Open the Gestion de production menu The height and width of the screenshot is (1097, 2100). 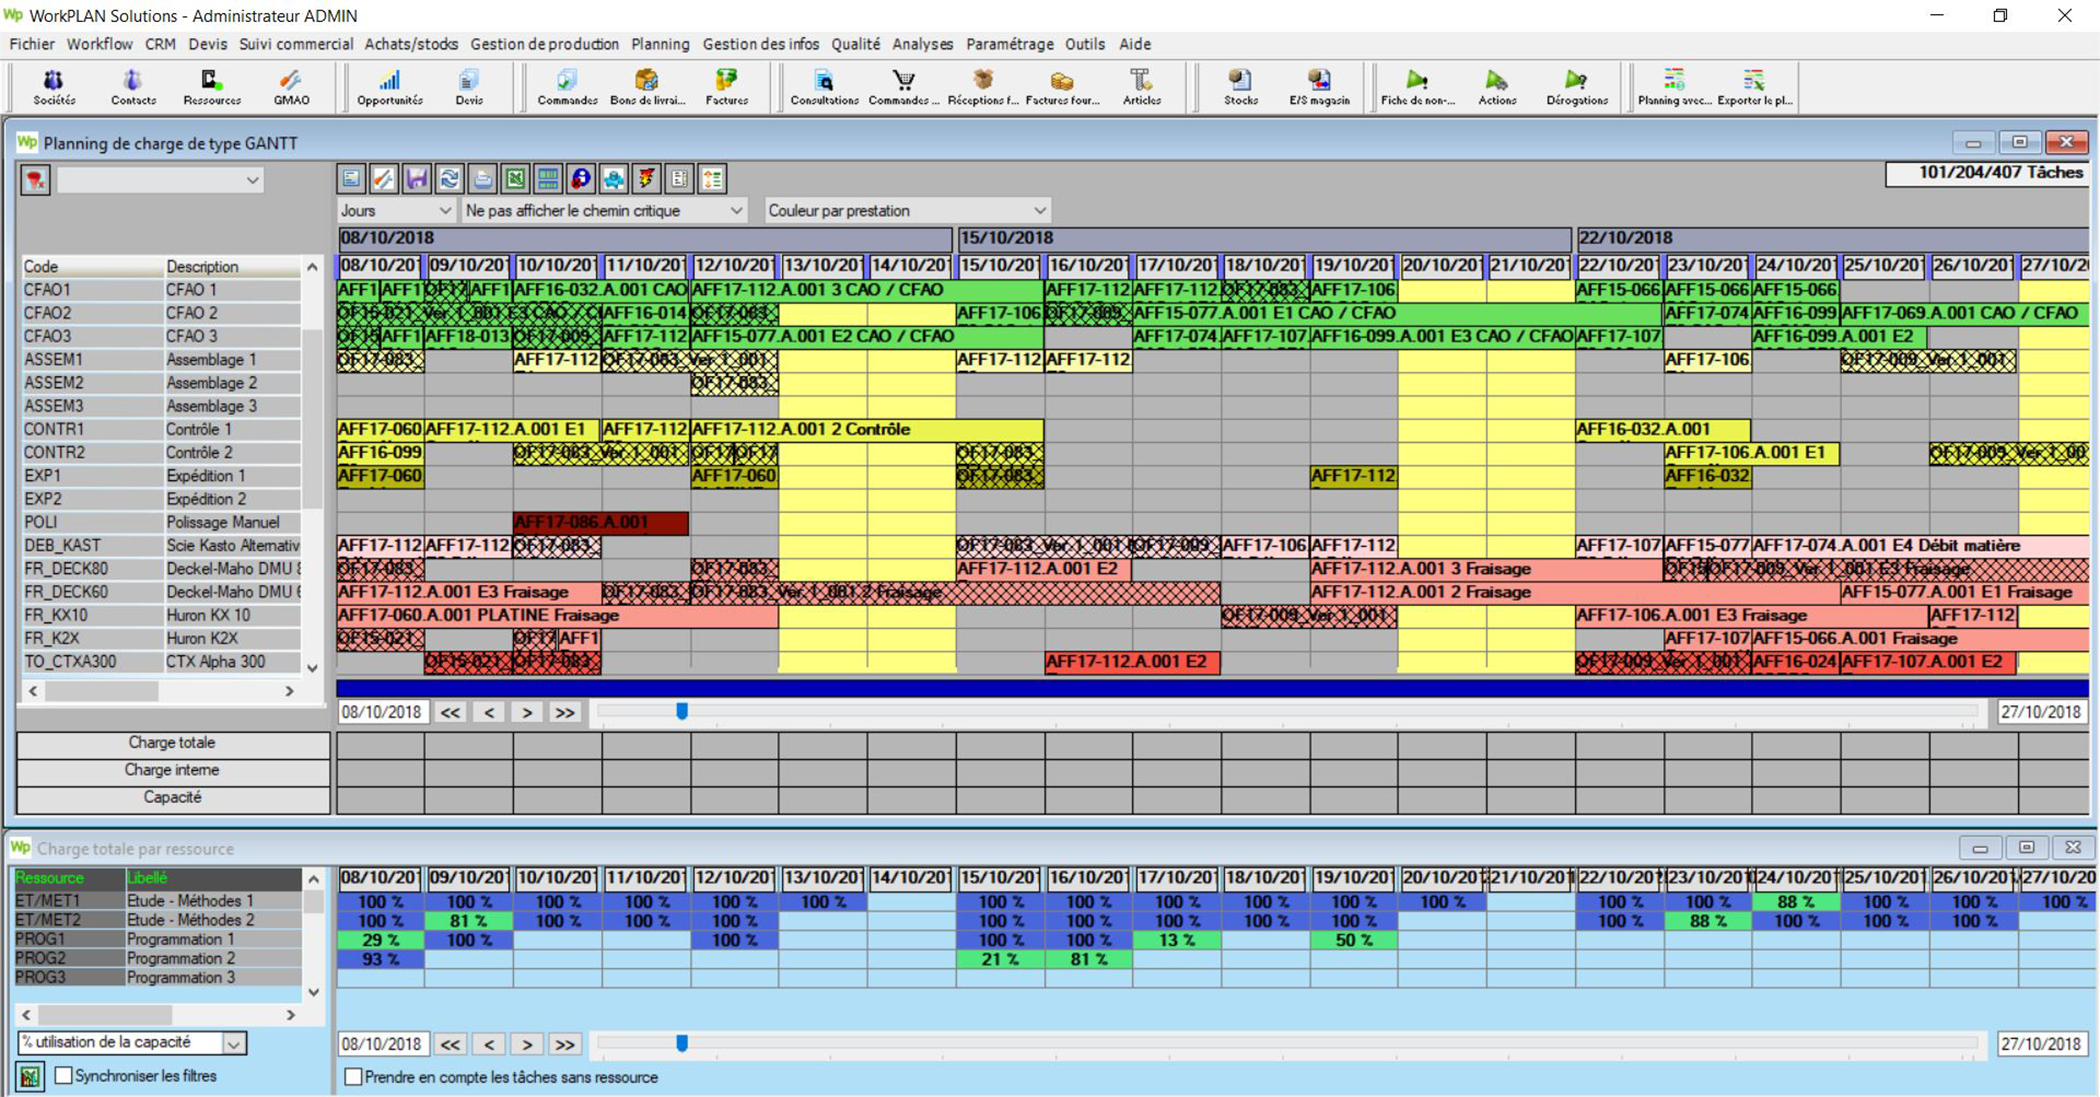tap(544, 44)
